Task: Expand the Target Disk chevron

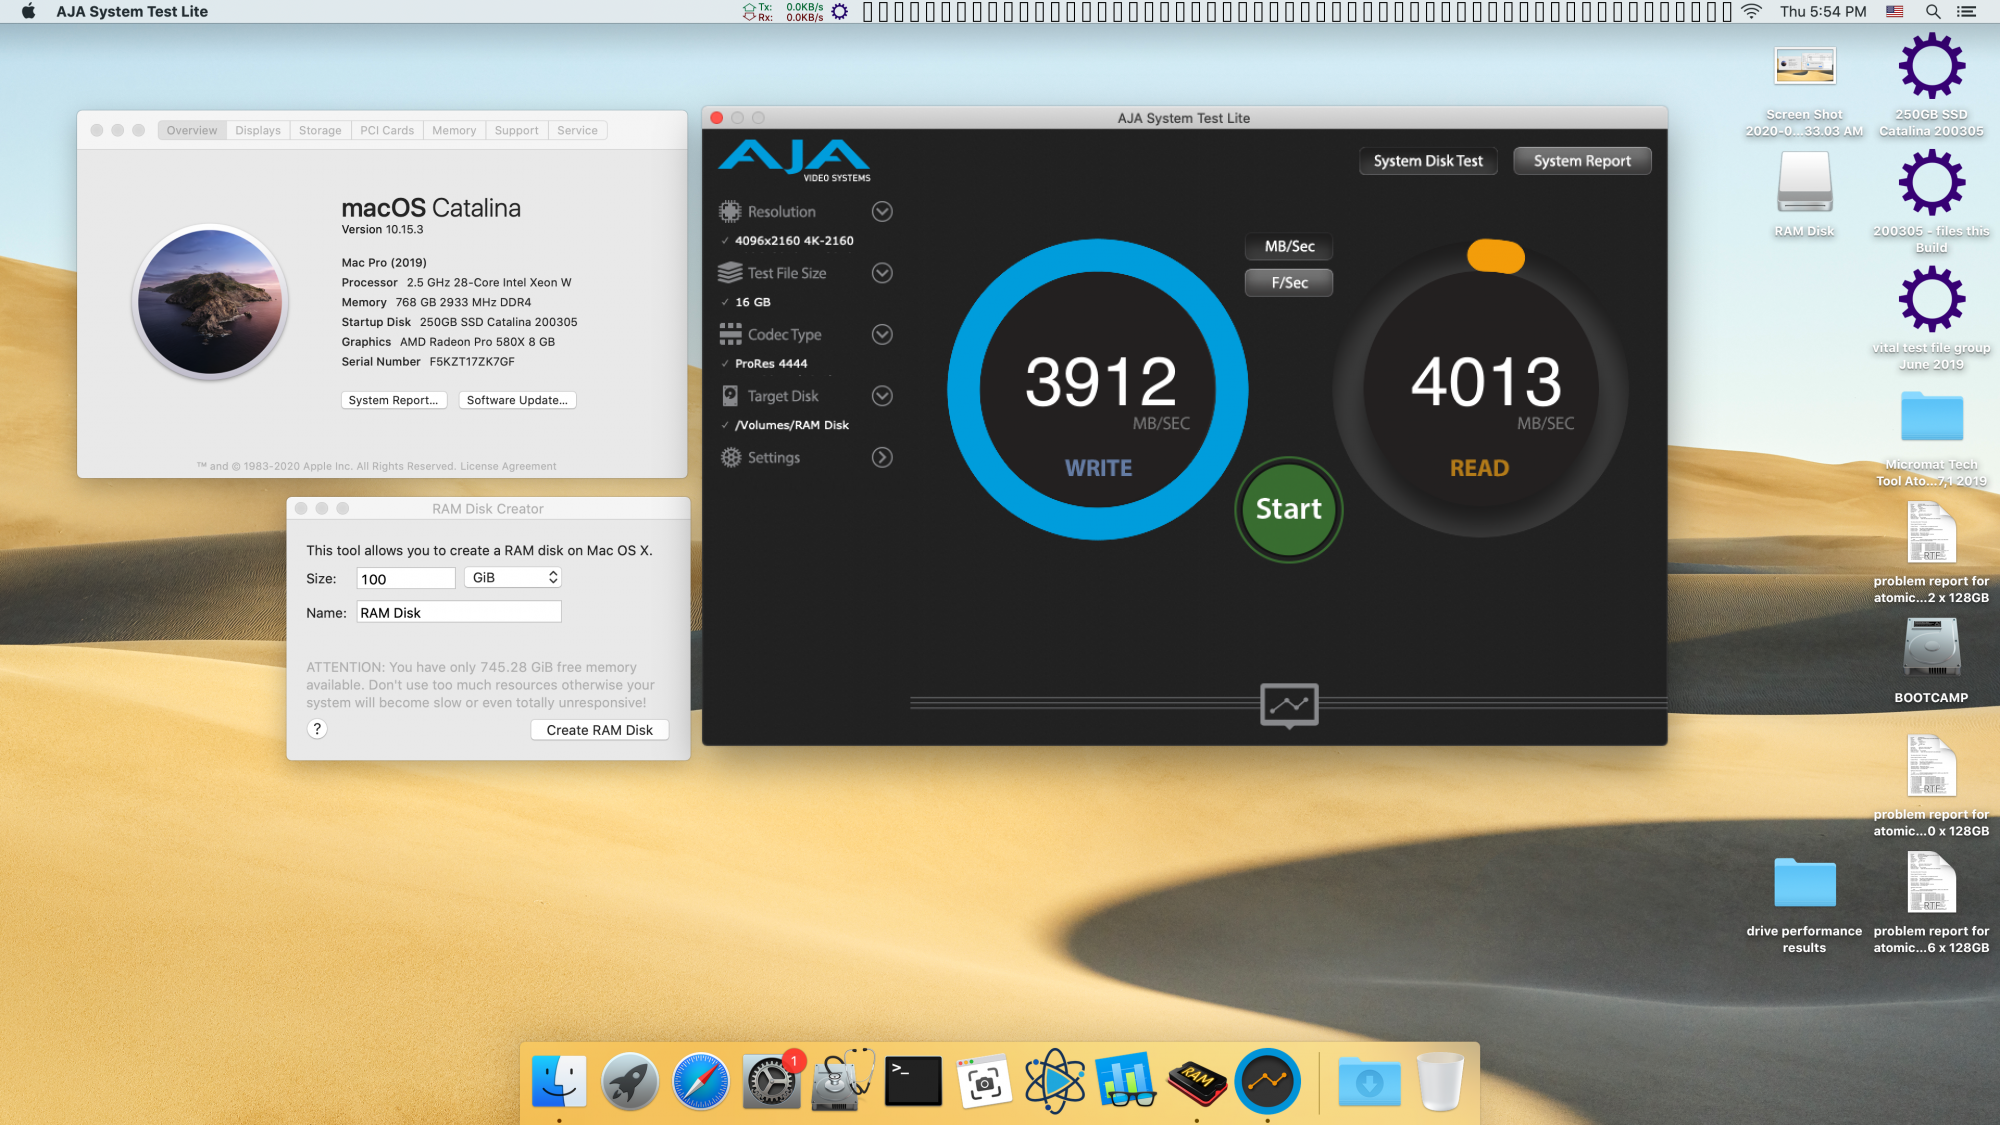Action: tap(881, 396)
